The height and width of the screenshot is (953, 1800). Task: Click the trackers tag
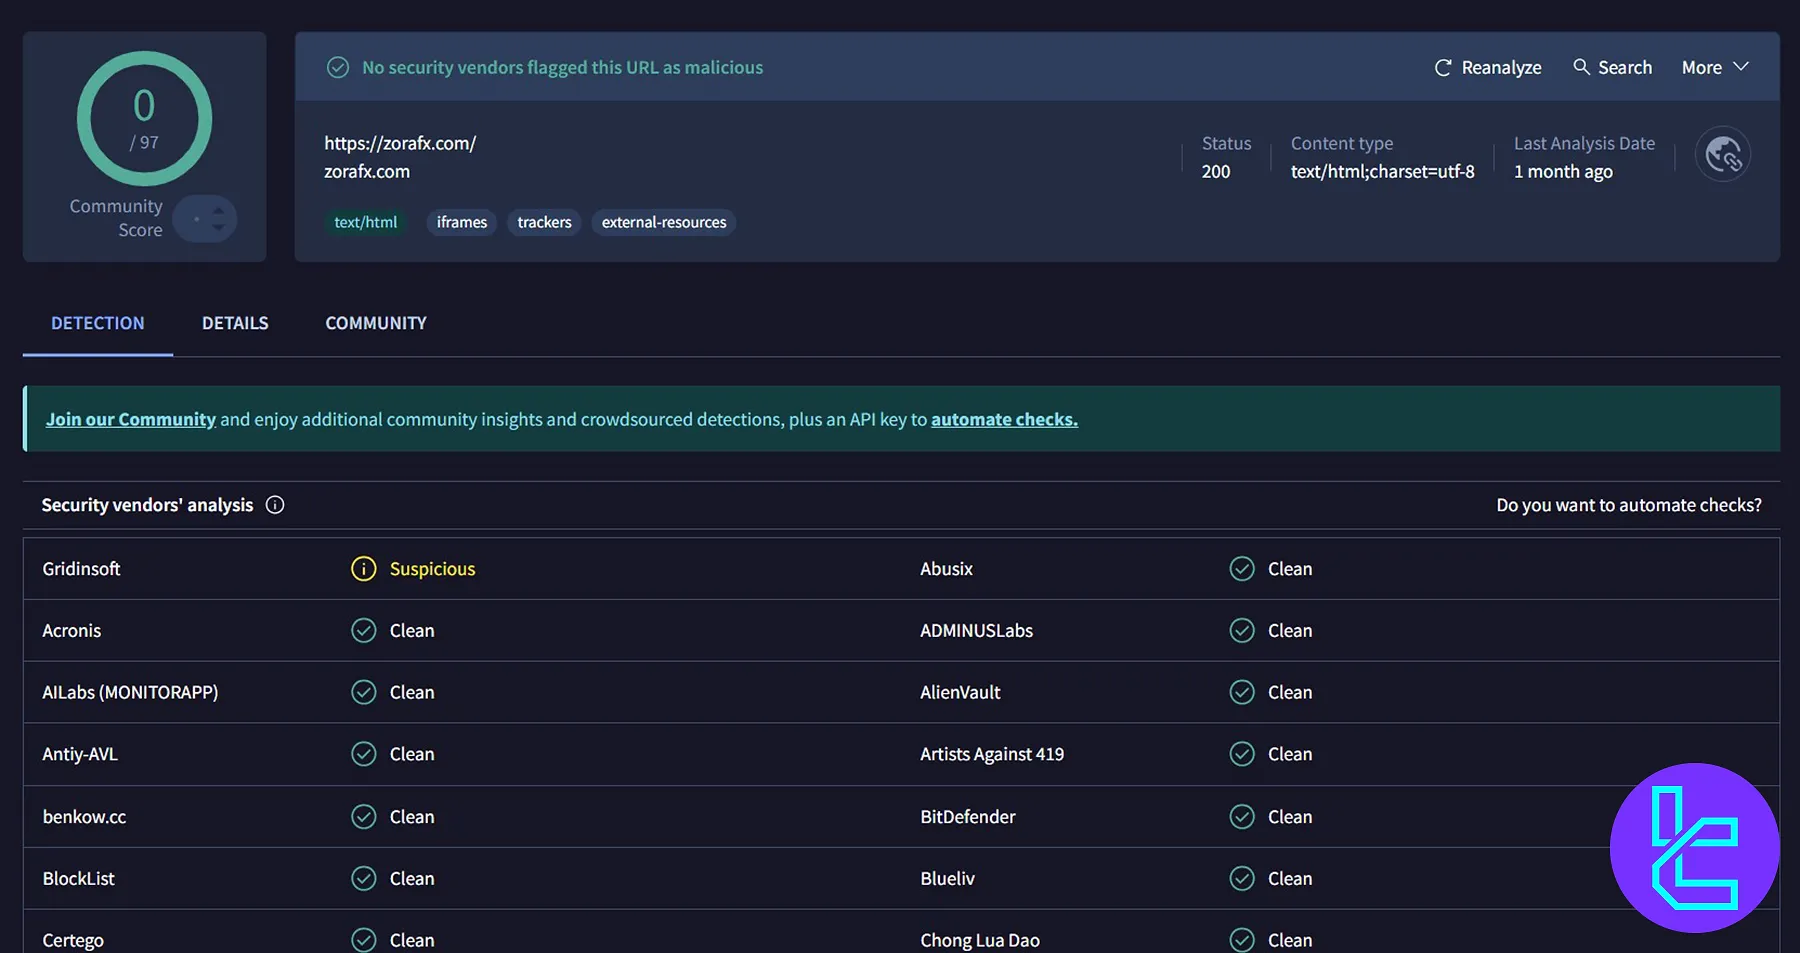click(x=544, y=222)
